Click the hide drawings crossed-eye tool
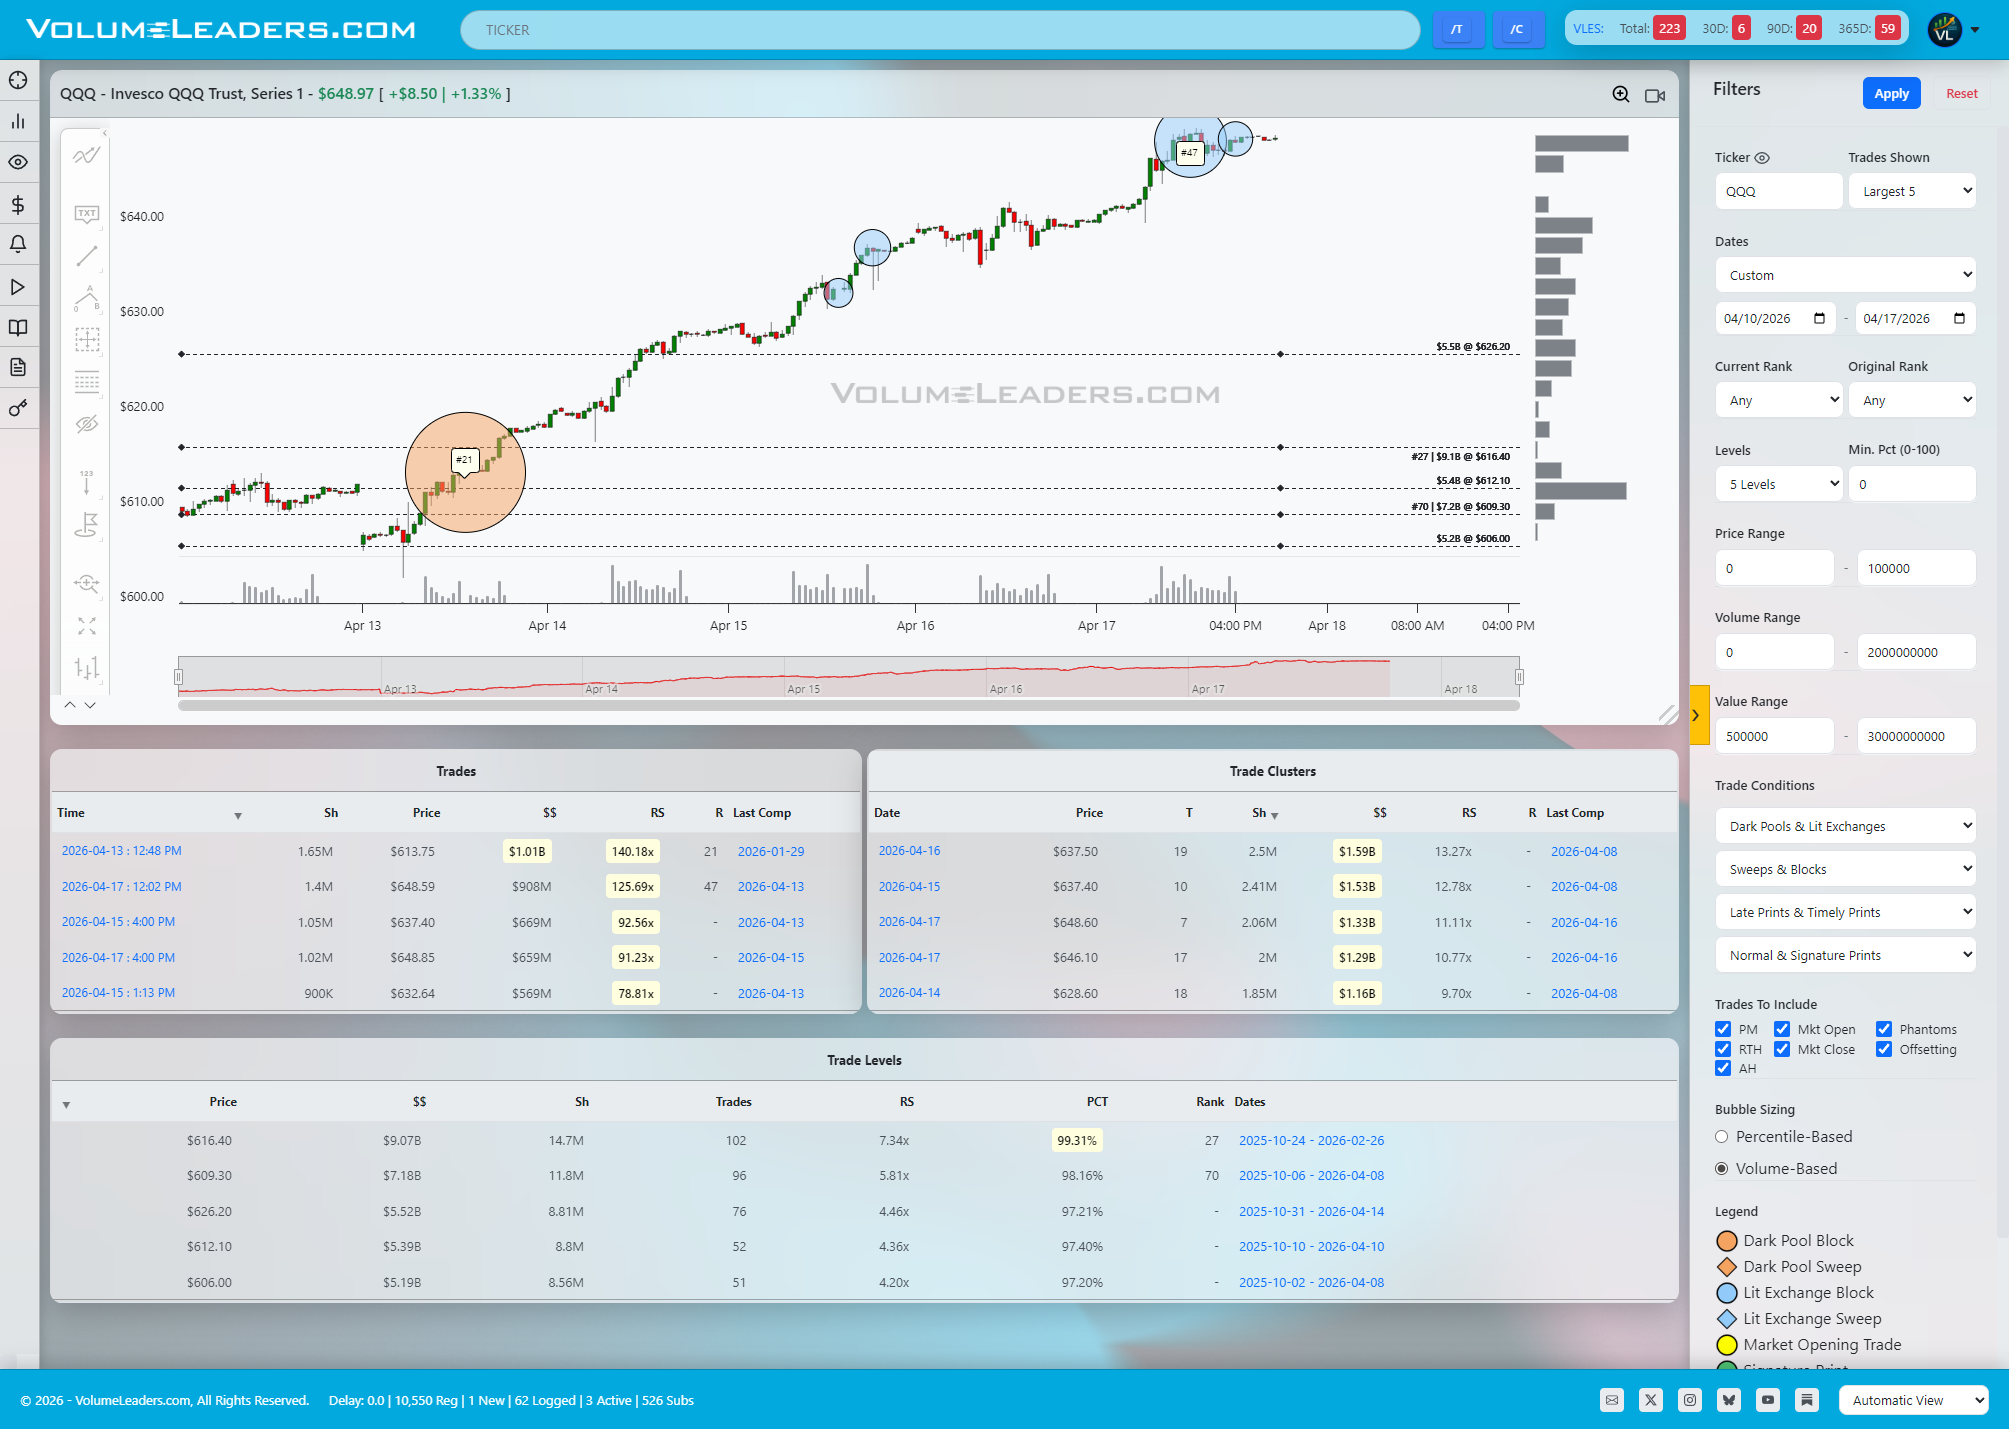 coord(87,424)
